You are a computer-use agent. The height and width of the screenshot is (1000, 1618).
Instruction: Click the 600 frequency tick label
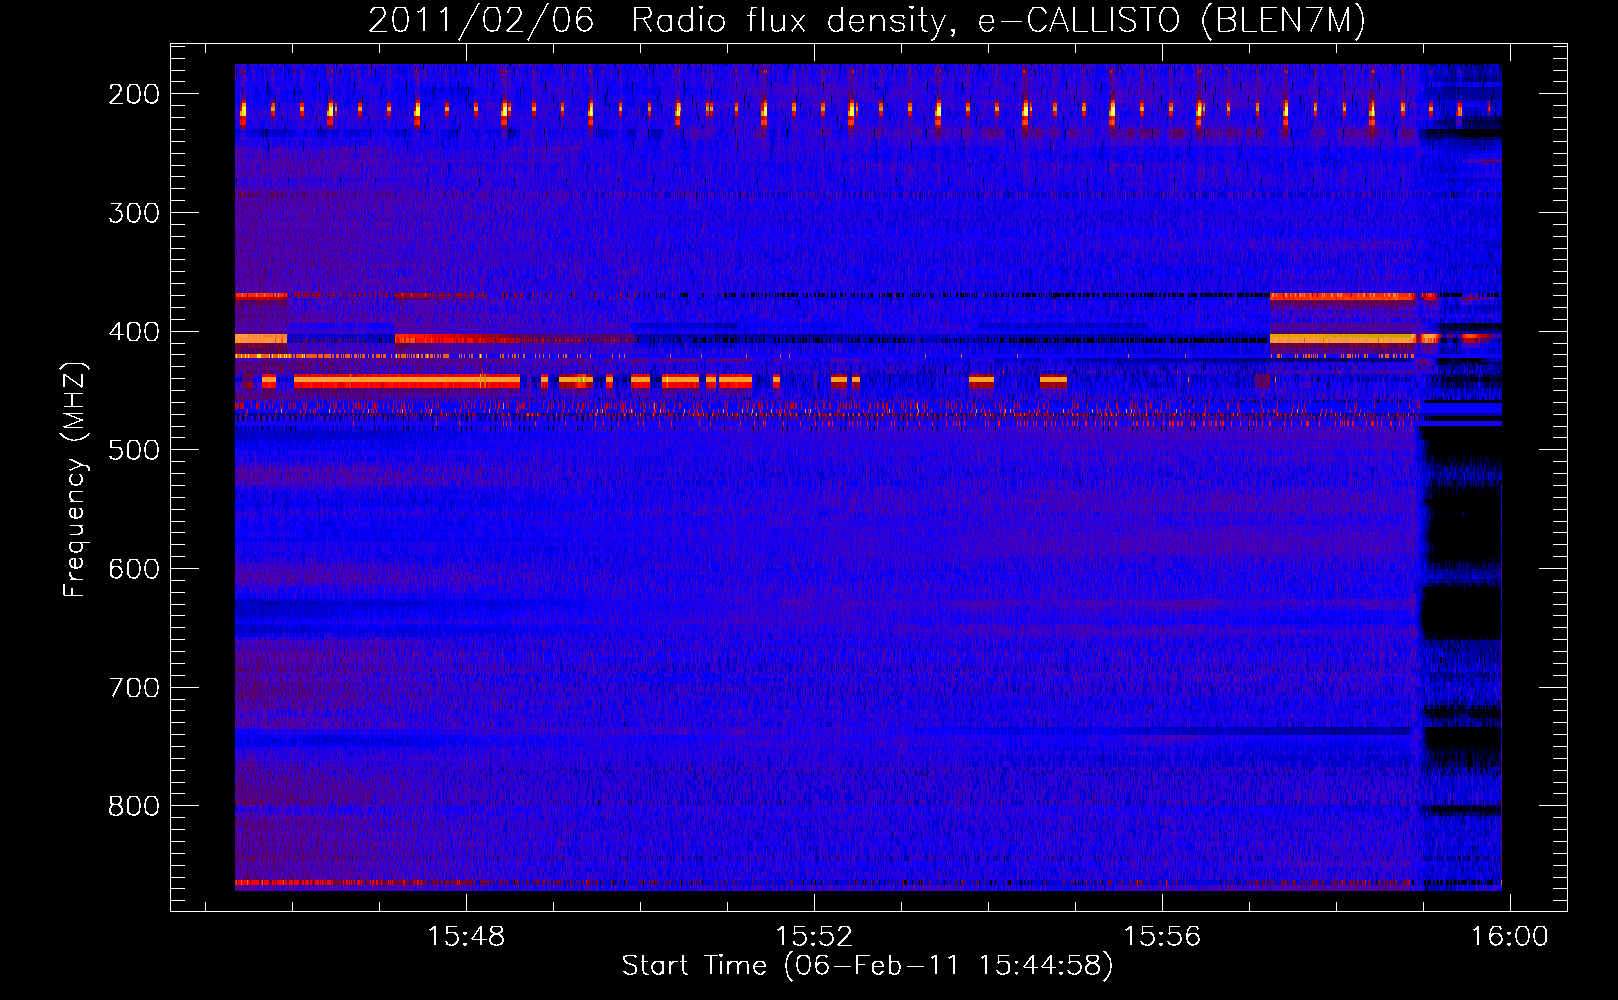[134, 569]
